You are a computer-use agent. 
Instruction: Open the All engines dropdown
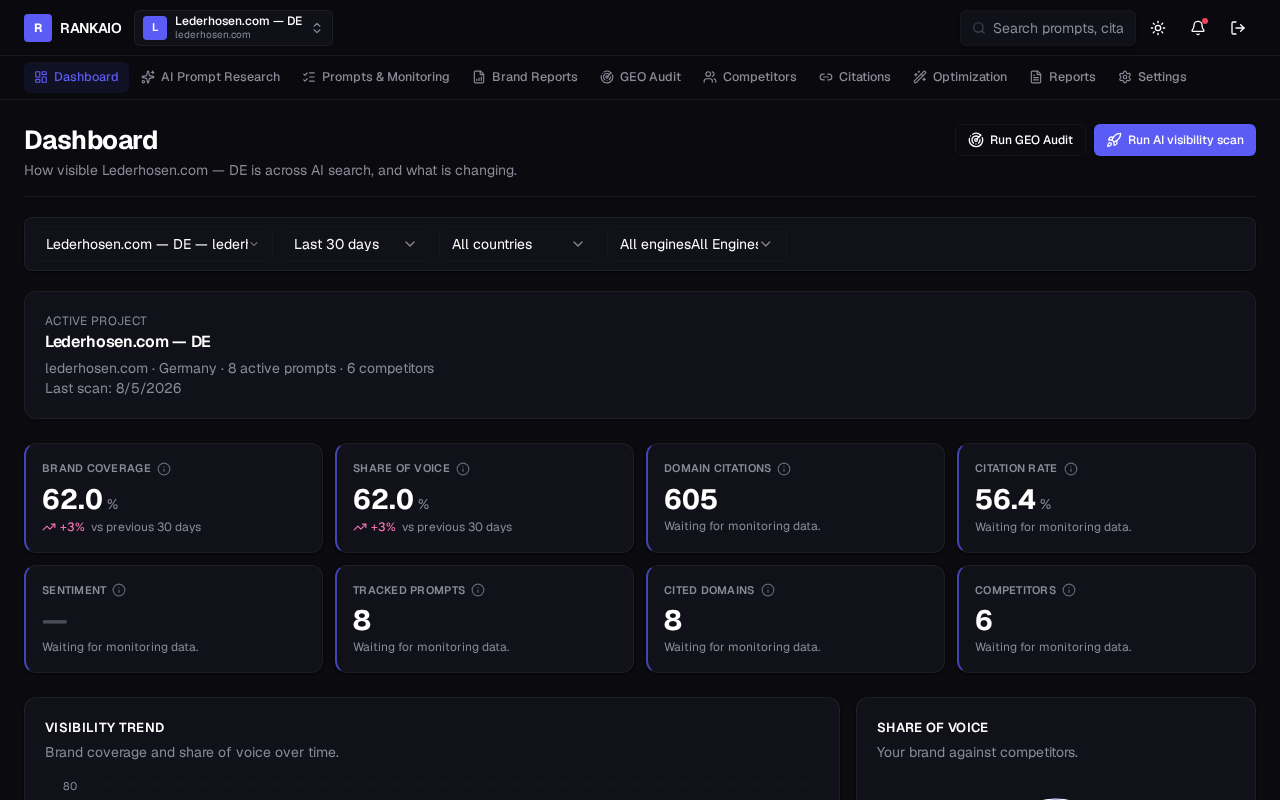(x=696, y=244)
